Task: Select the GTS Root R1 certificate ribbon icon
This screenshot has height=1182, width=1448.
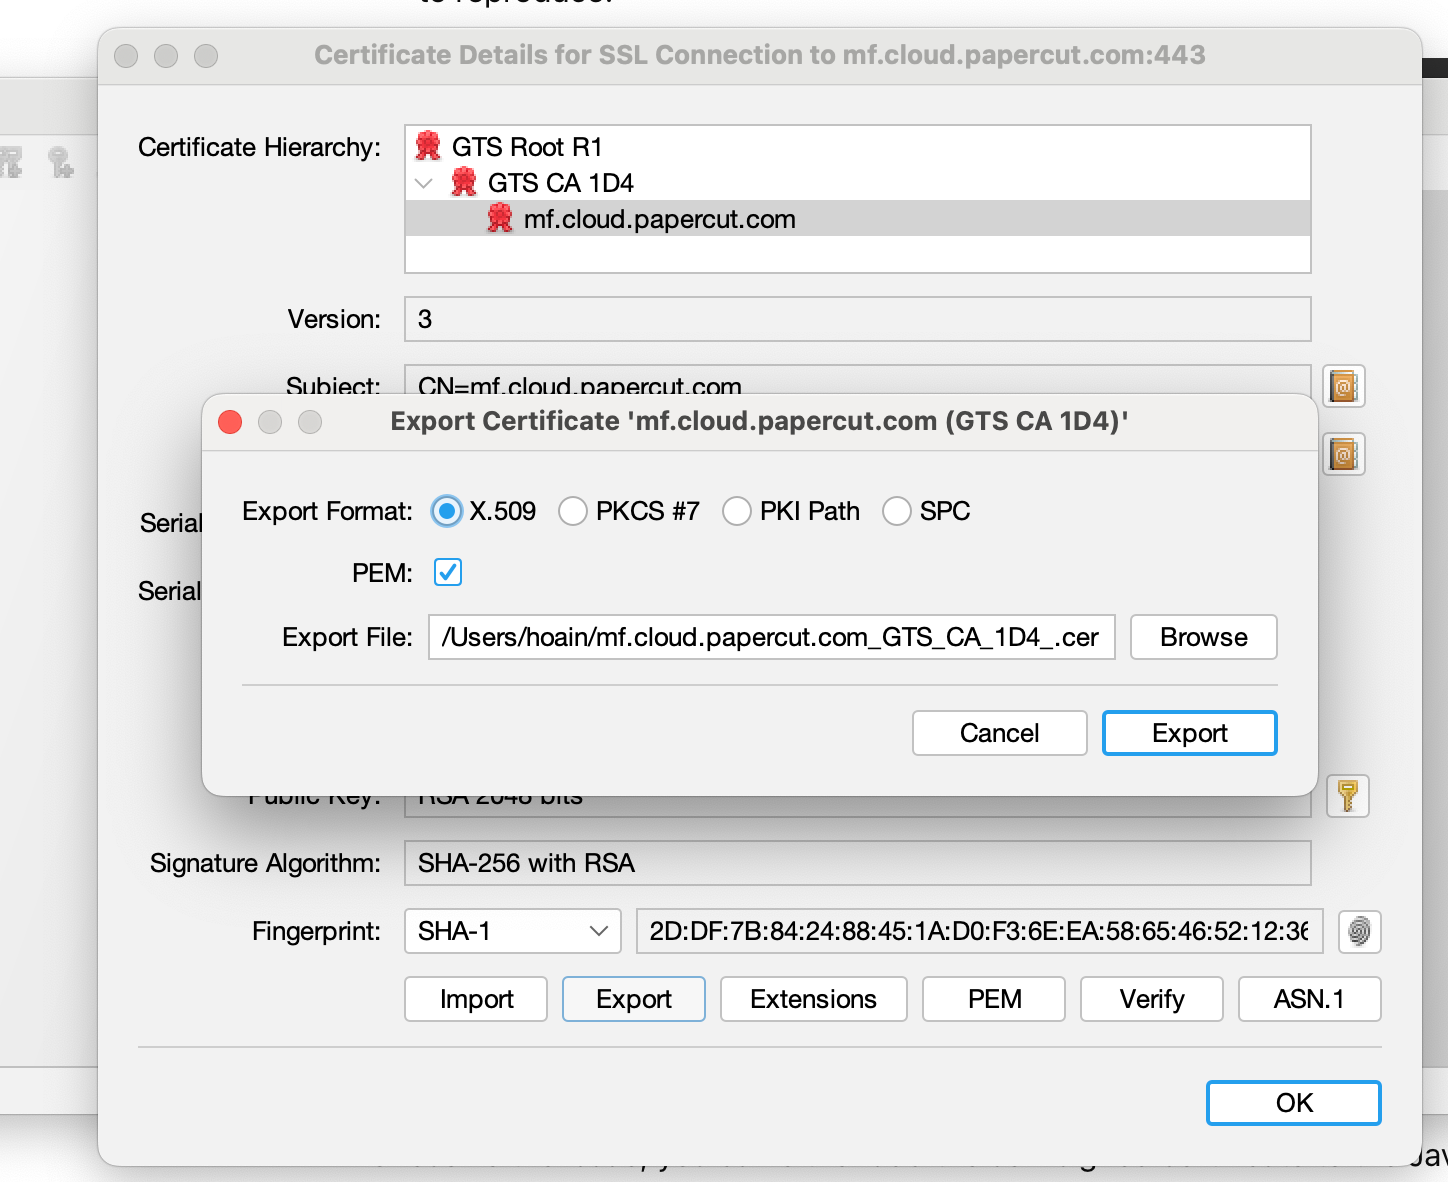Action: pyautogui.click(x=428, y=146)
